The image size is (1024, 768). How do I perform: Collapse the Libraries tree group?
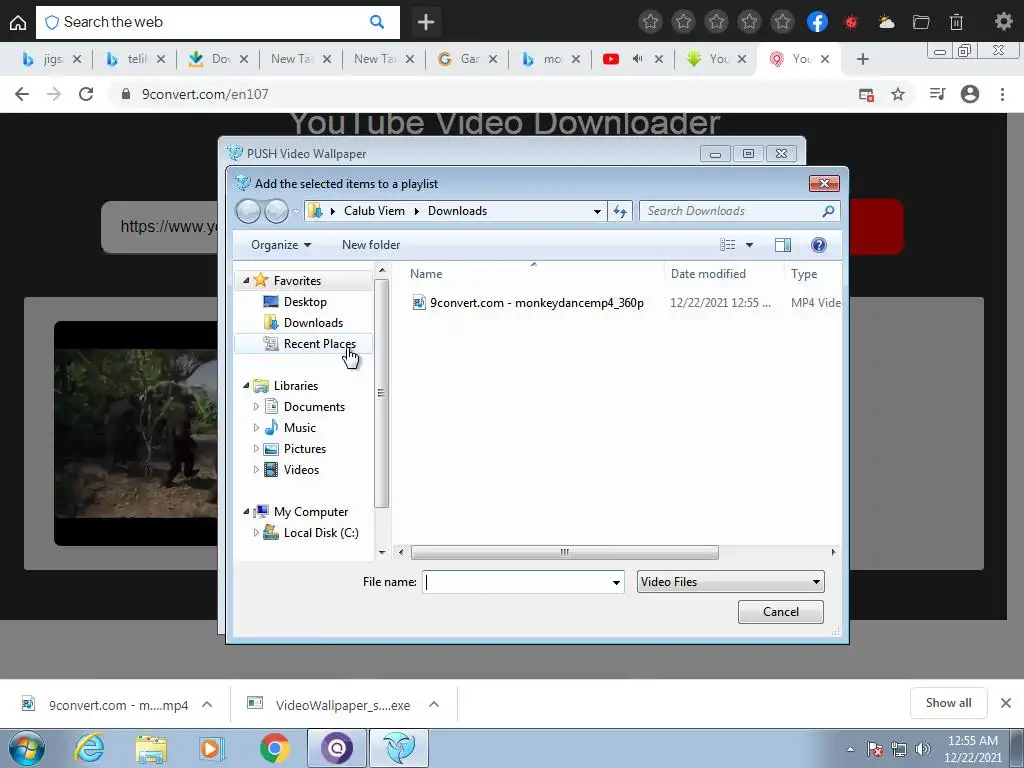point(246,385)
